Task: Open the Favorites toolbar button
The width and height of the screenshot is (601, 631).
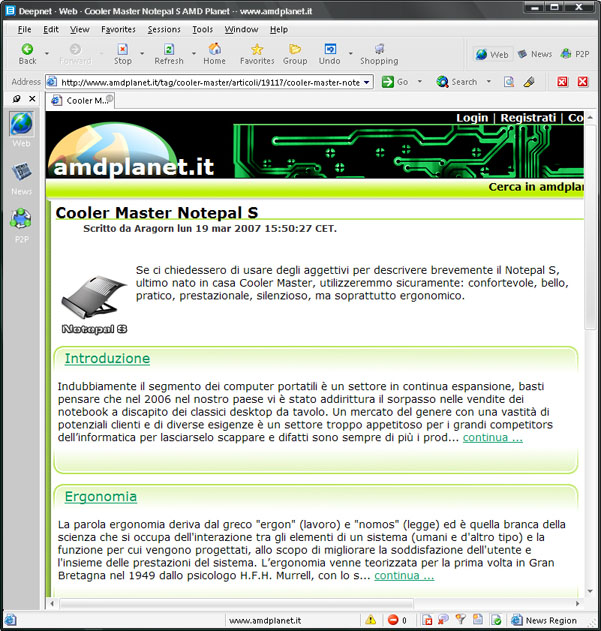Action: [x=257, y=54]
